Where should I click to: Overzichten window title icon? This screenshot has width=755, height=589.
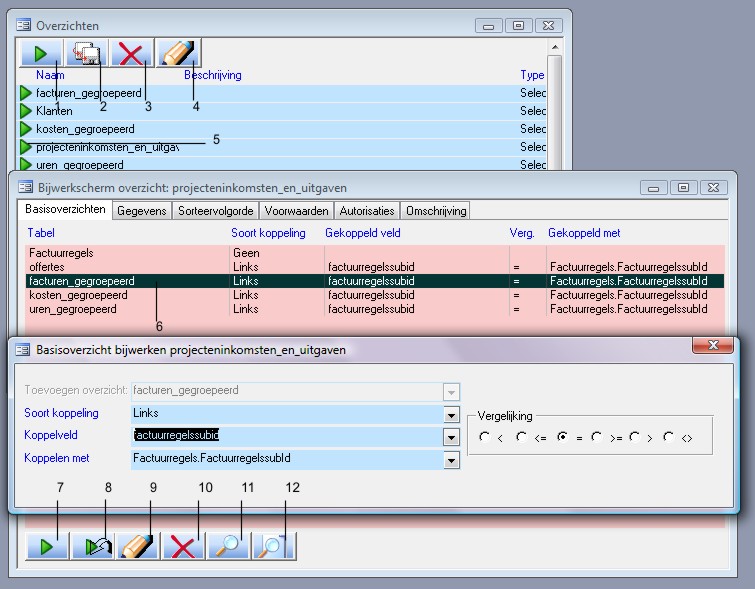[x=24, y=25]
